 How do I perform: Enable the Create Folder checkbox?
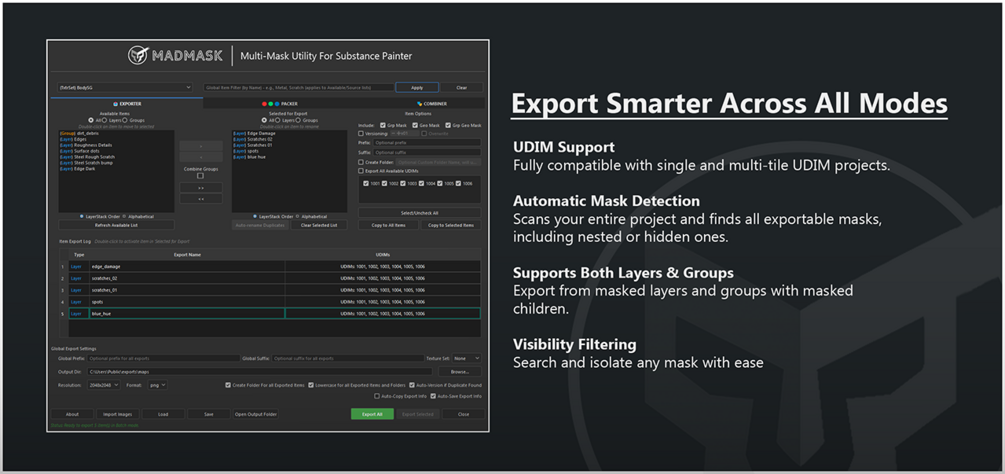(x=361, y=163)
